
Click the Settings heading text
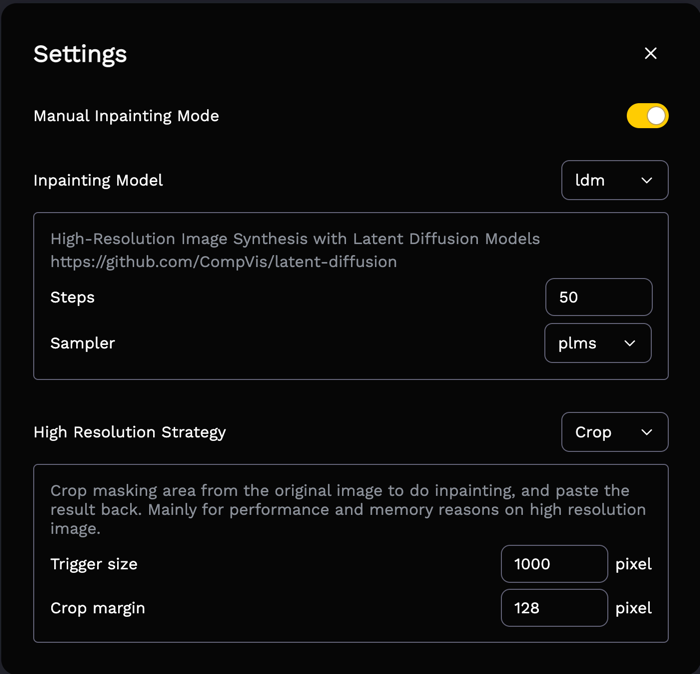[80, 54]
